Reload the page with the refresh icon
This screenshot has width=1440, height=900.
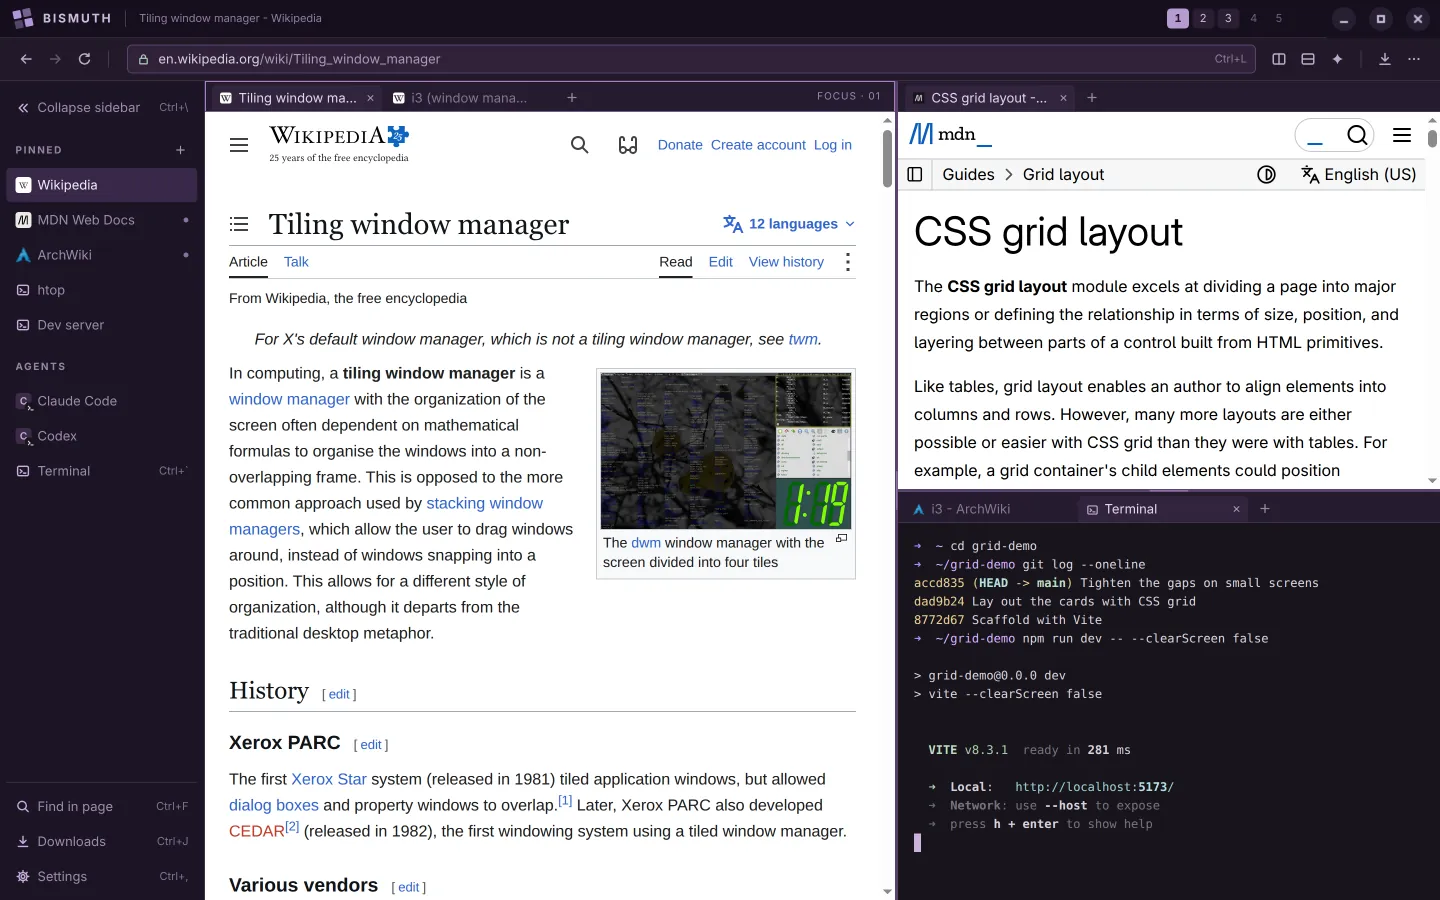(85, 59)
